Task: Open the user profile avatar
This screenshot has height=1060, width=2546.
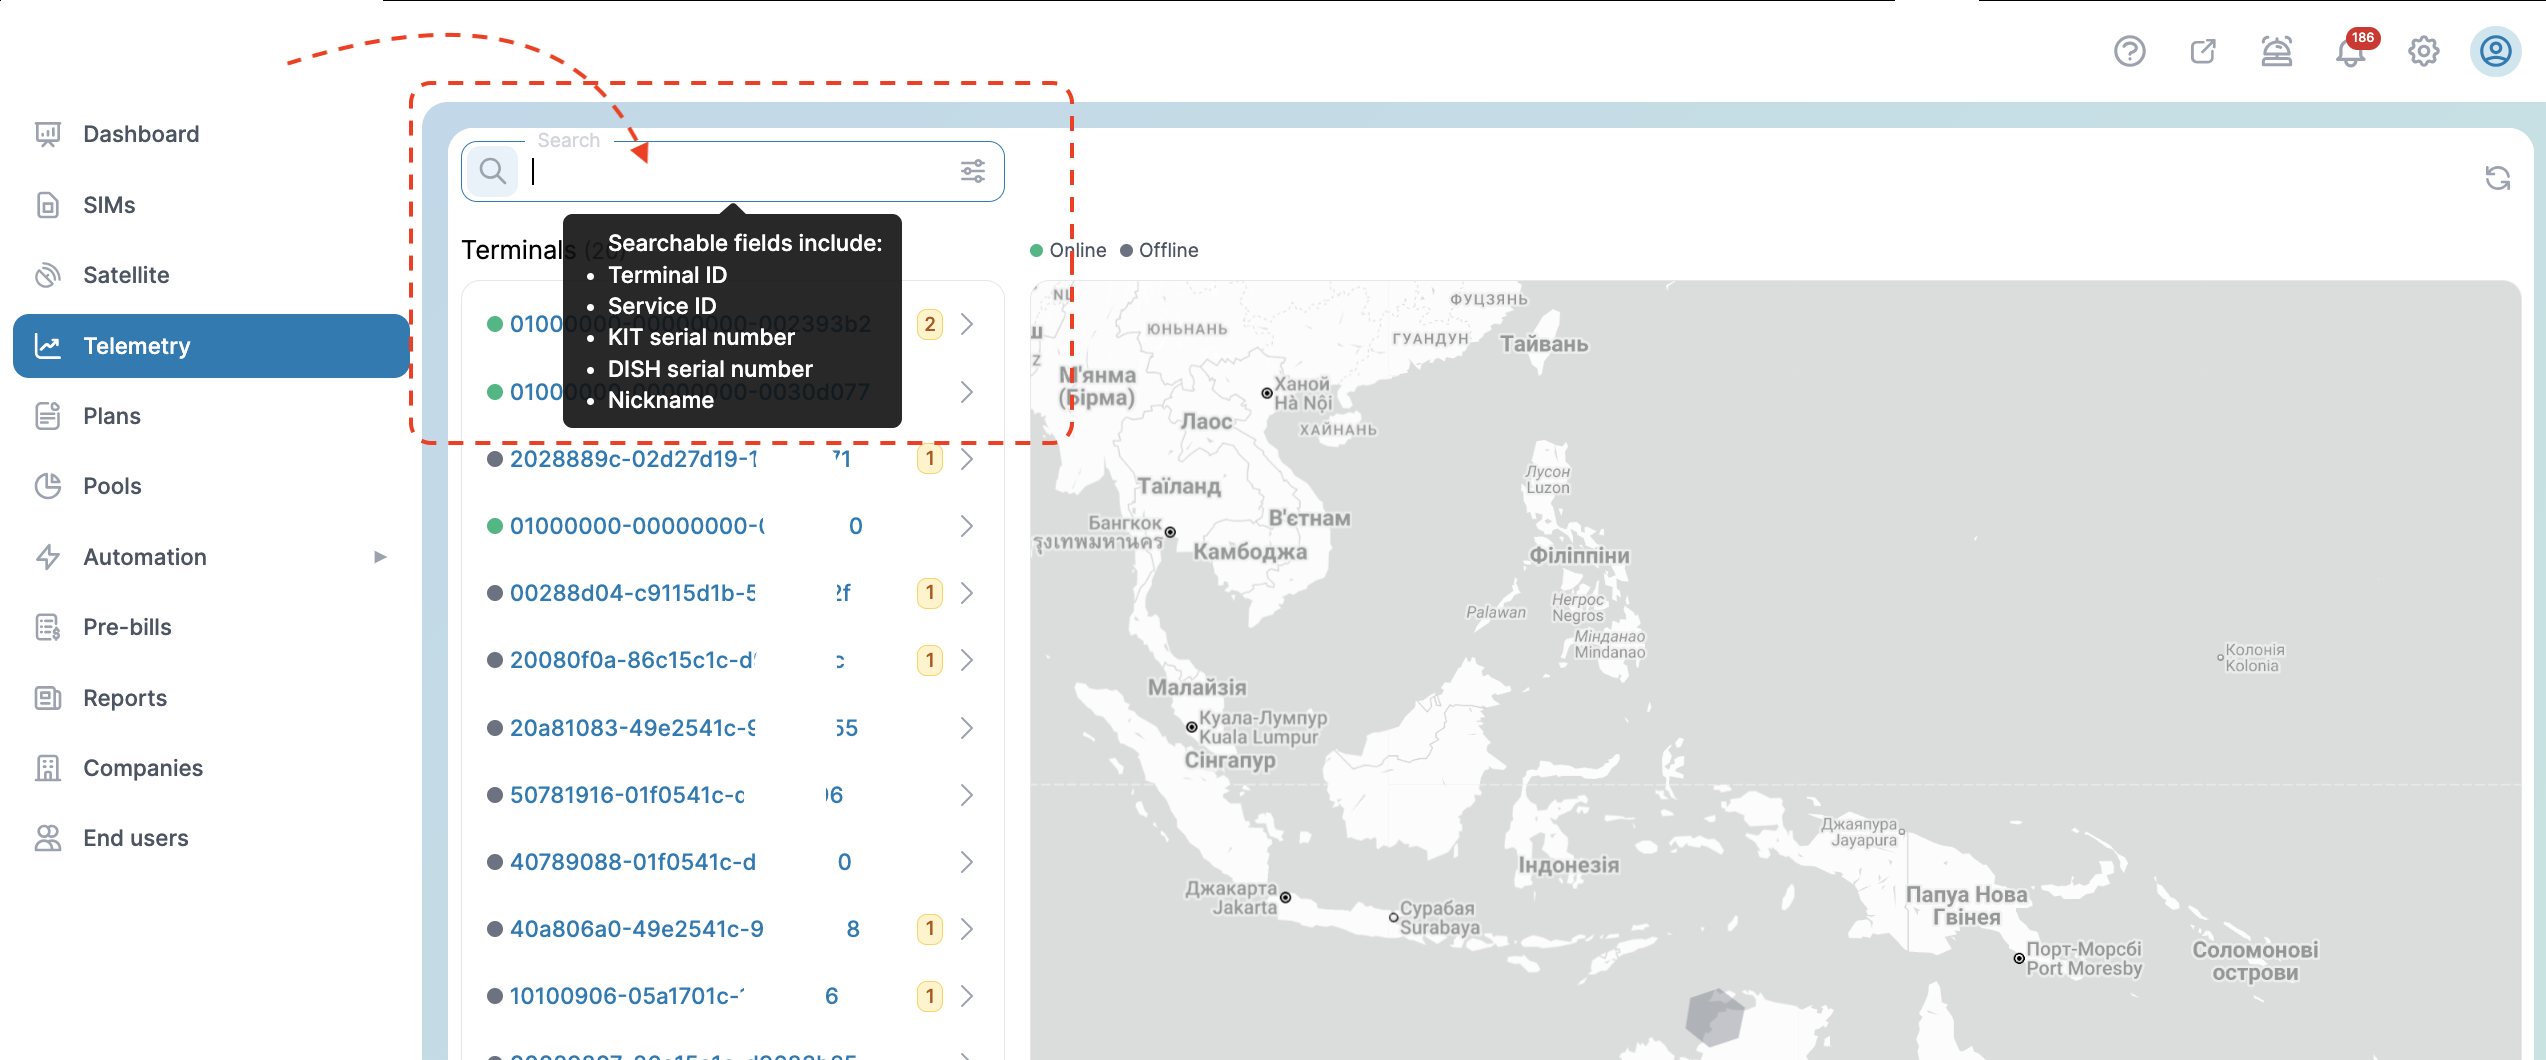Action: (x=2495, y=51)
